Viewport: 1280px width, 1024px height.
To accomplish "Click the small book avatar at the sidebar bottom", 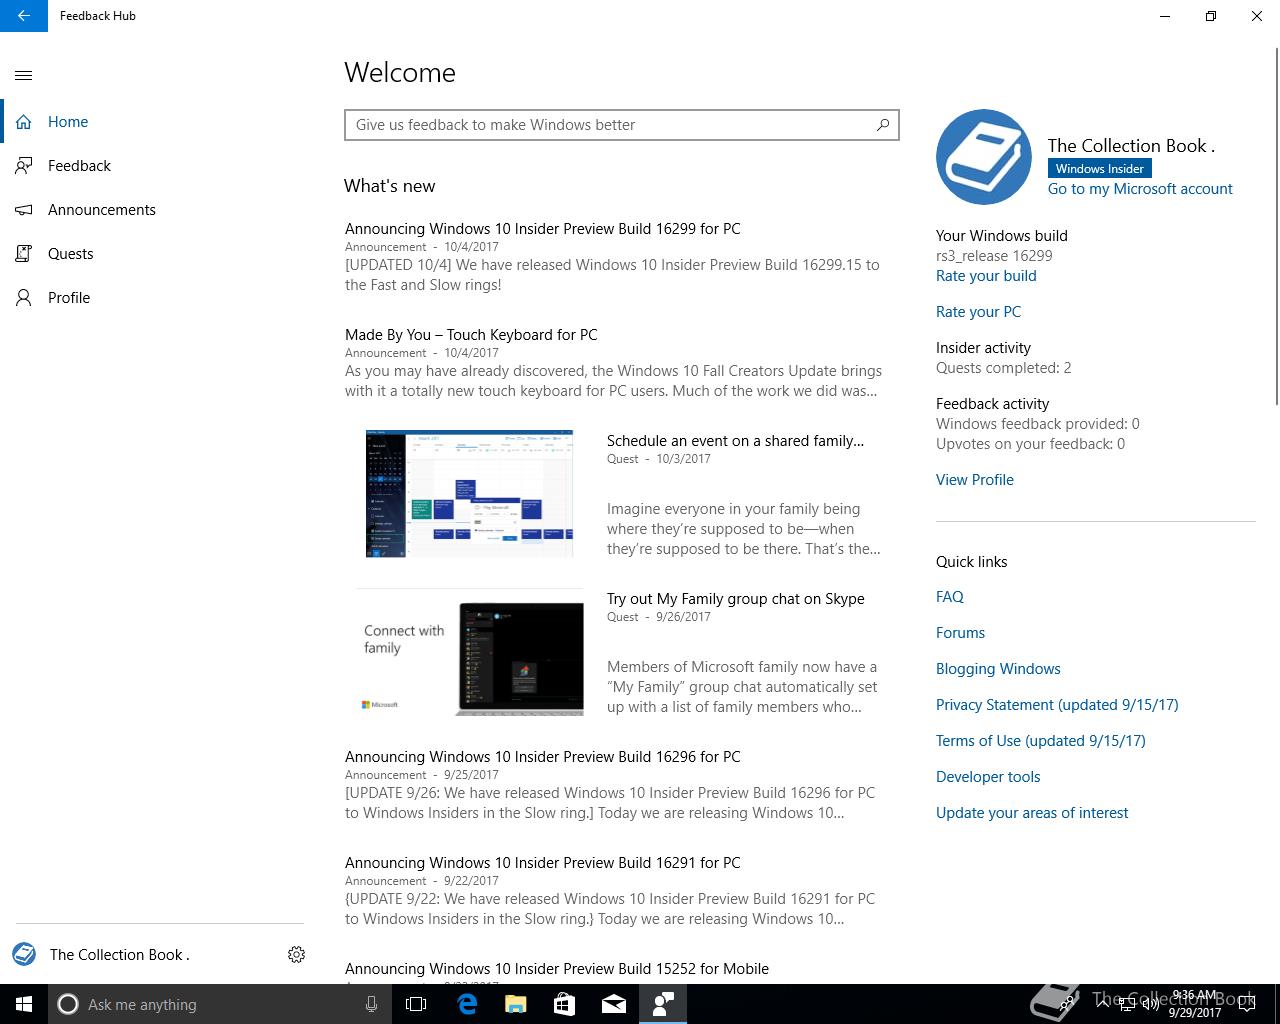I will (x=24, y=954).
